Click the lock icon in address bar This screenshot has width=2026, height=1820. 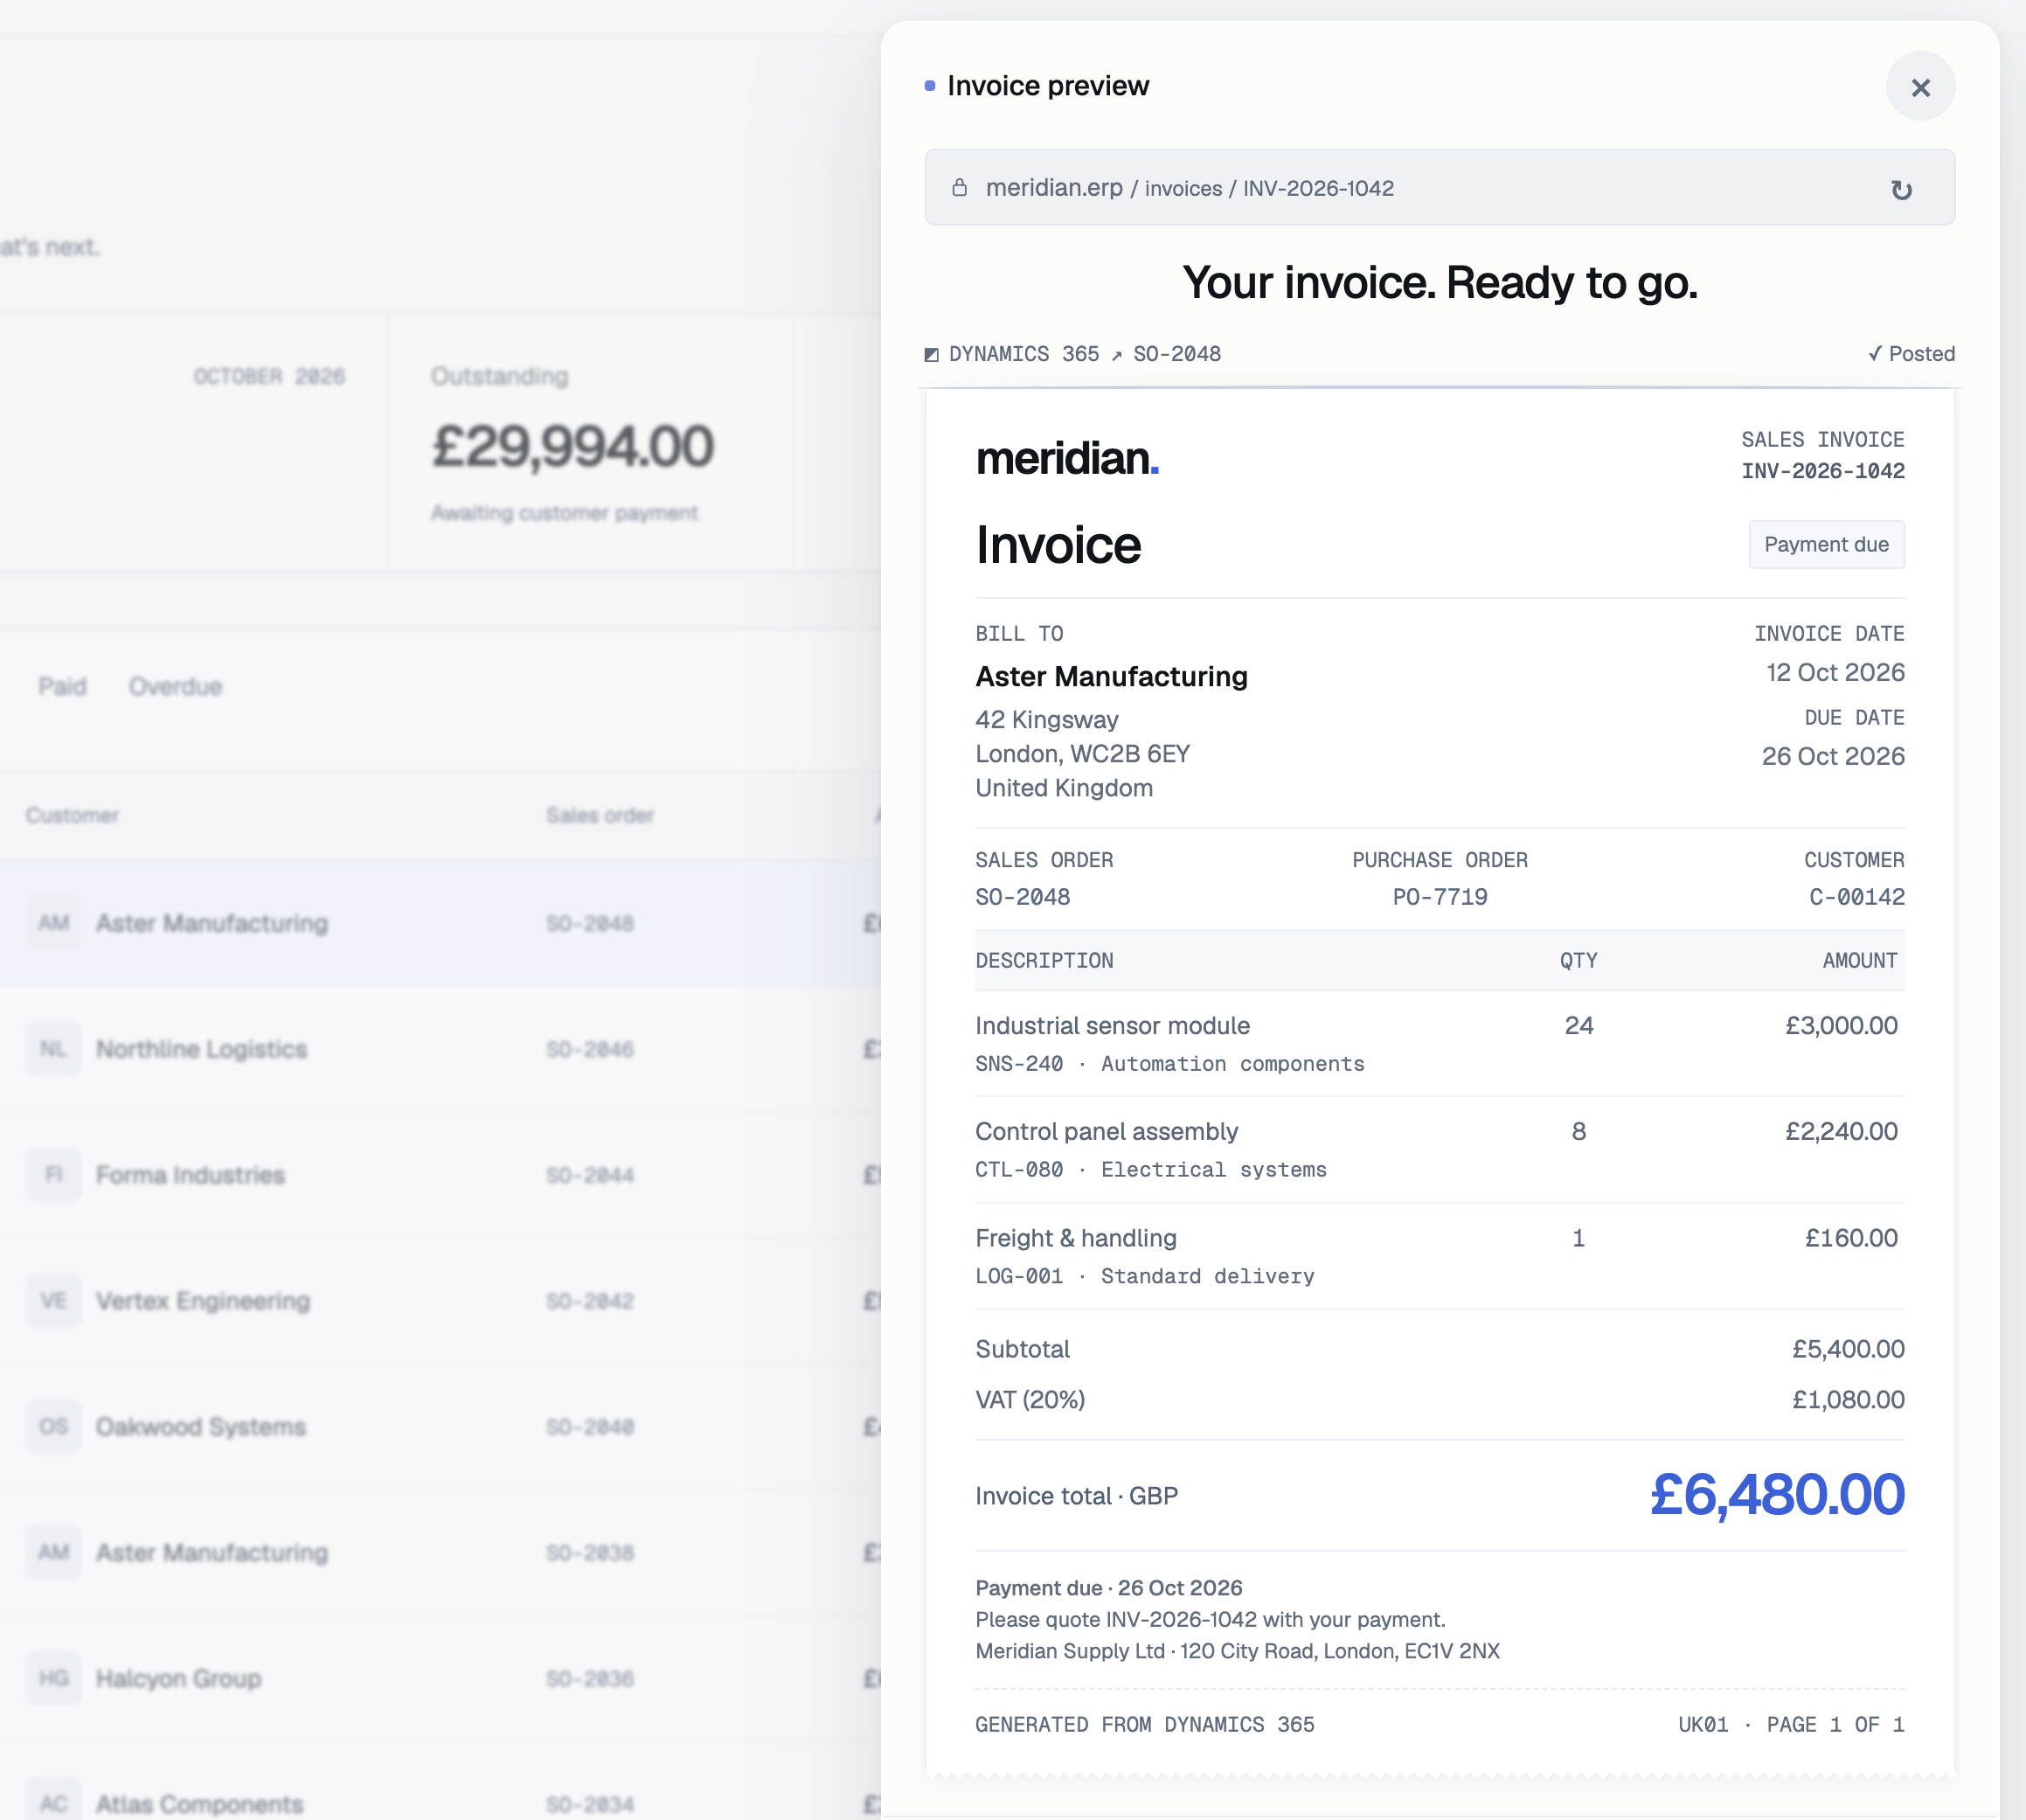pyautogui.click(x=959, y=187)
